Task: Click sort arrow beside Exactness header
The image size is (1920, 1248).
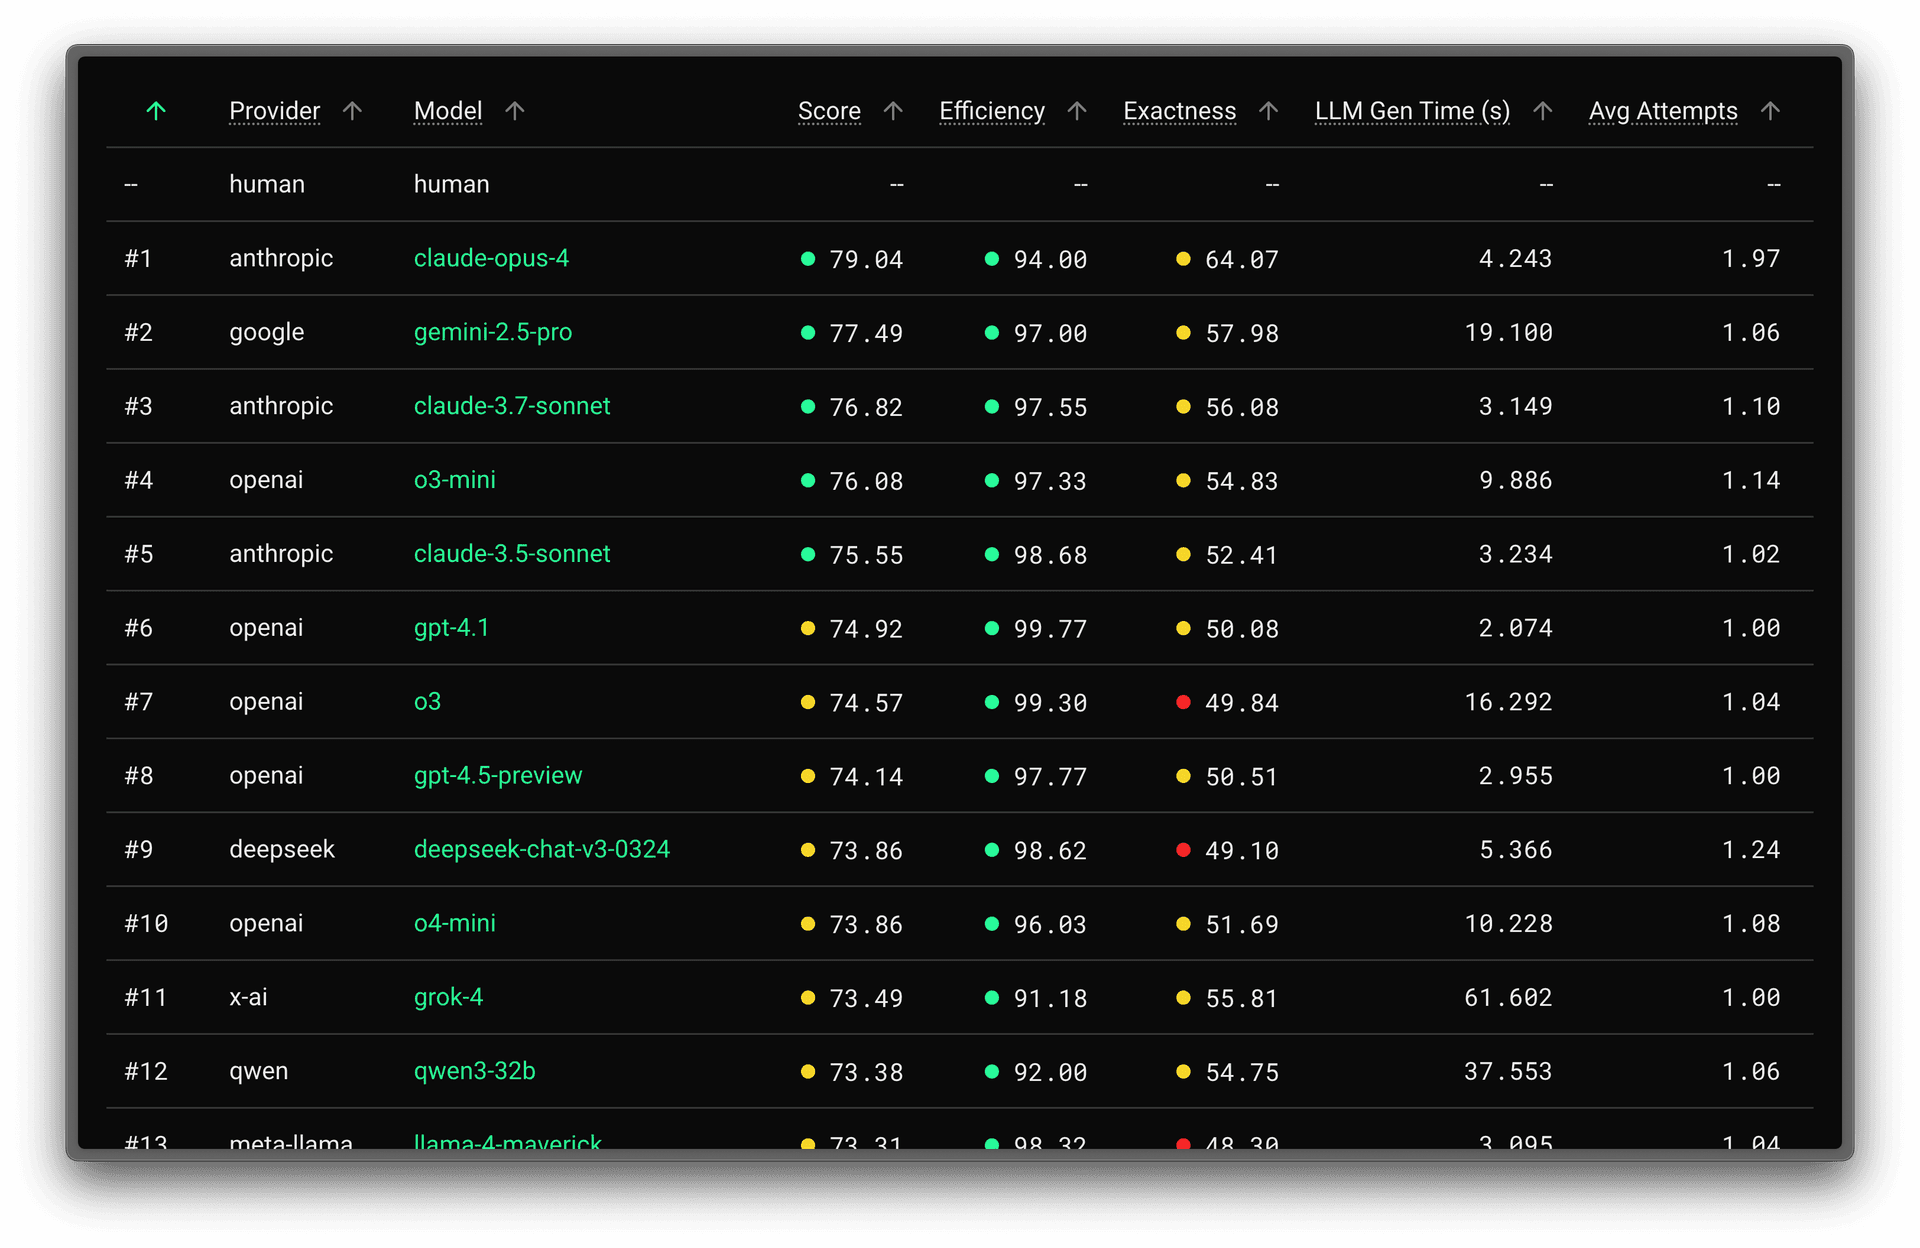Action: pyautogui.click(x=1268, y=111)
